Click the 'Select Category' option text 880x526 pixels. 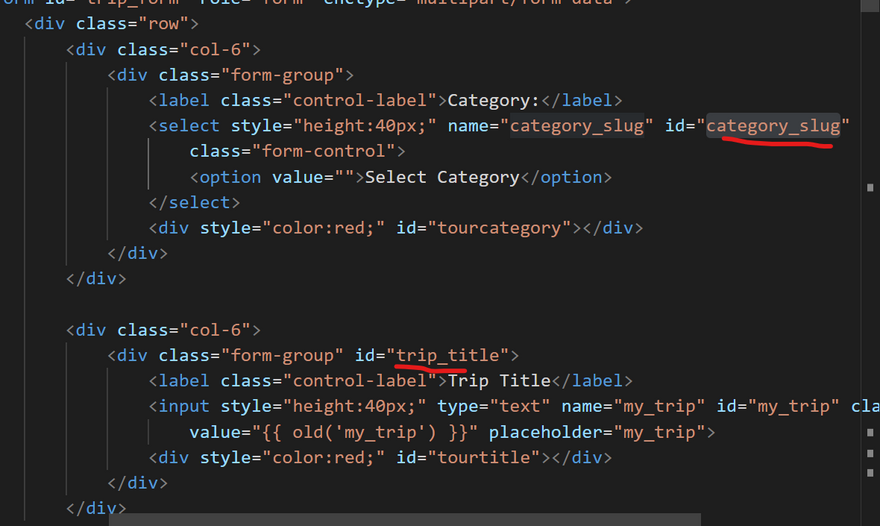[x=441, y=177]
